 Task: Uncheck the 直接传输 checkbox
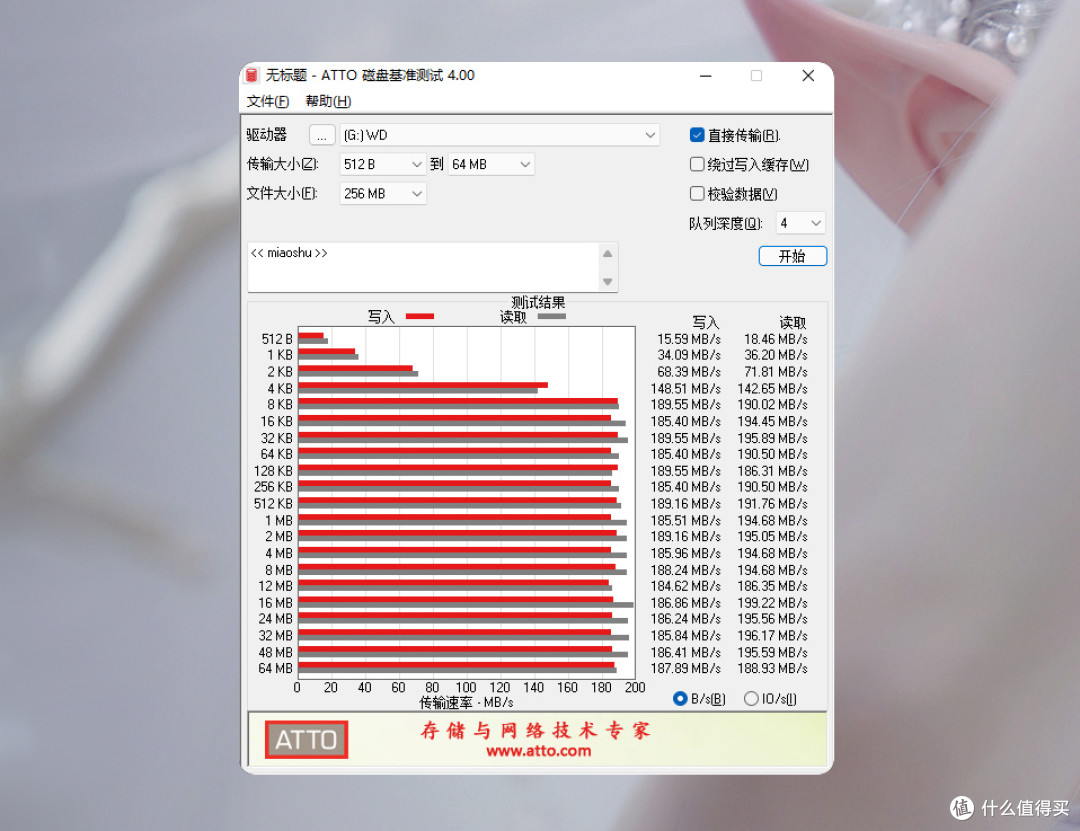(x=696, y=135)
